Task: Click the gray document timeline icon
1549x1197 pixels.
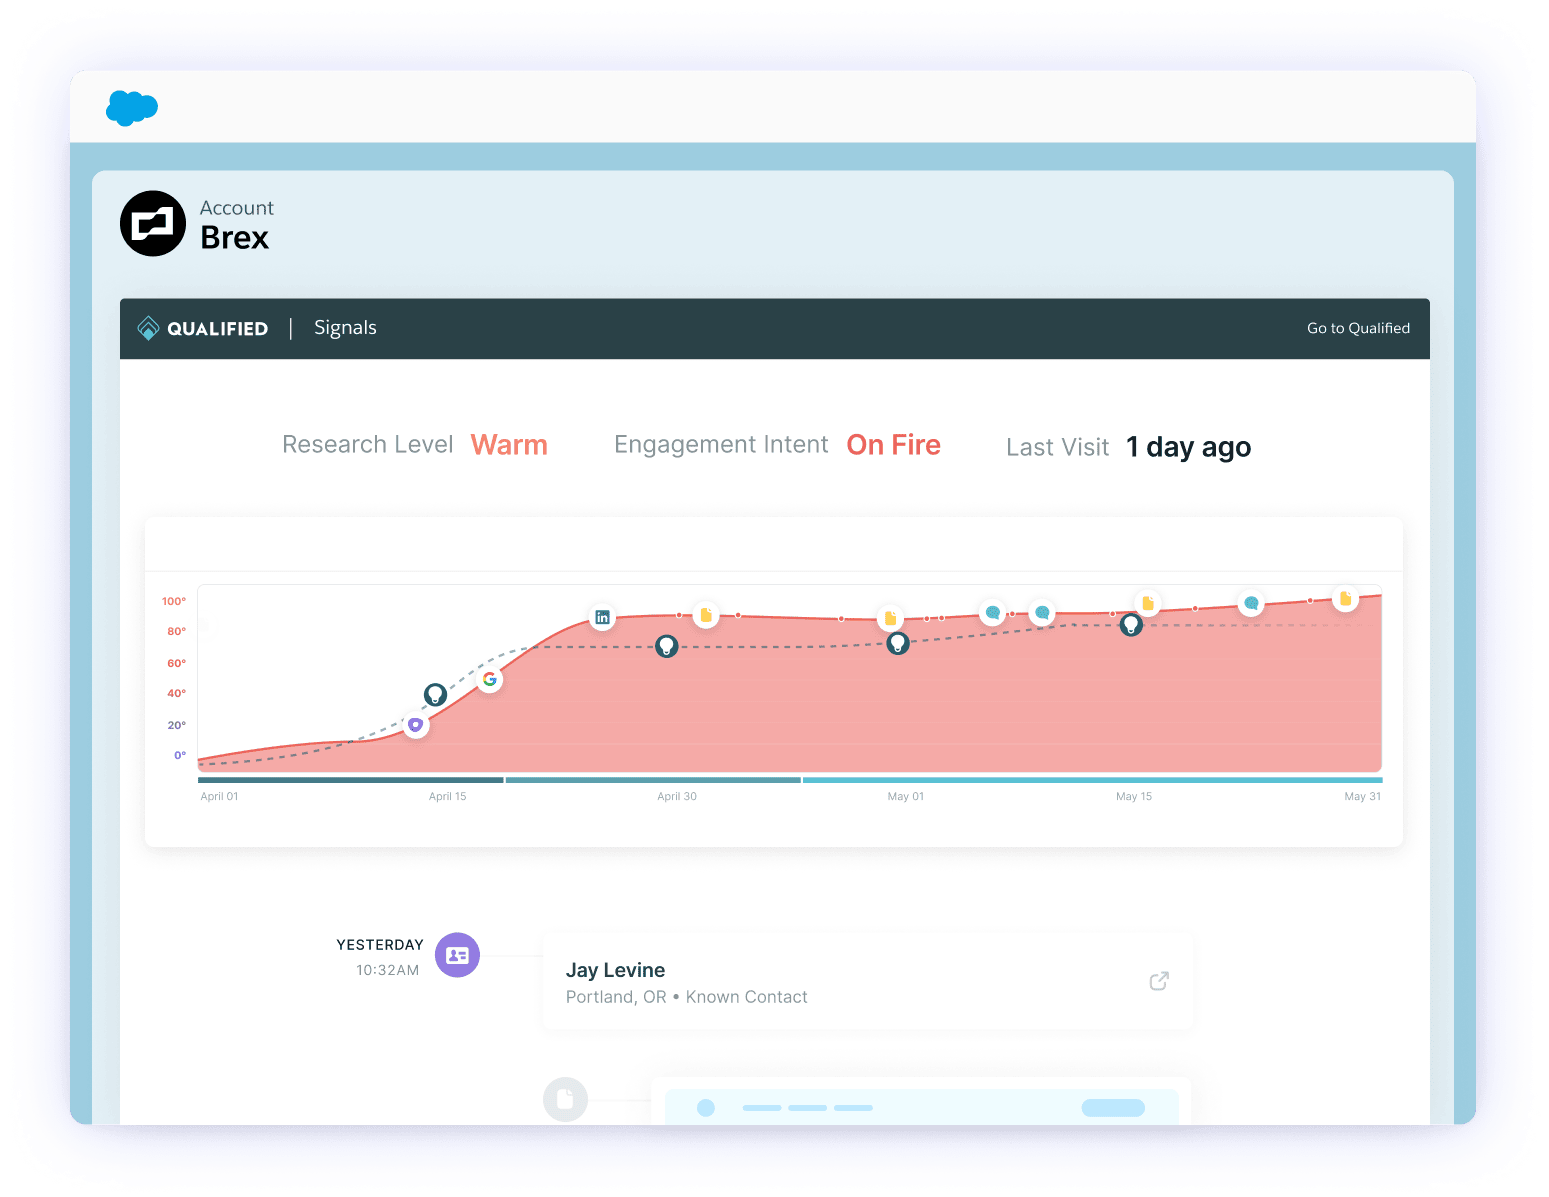Action: pos(565,1099)
